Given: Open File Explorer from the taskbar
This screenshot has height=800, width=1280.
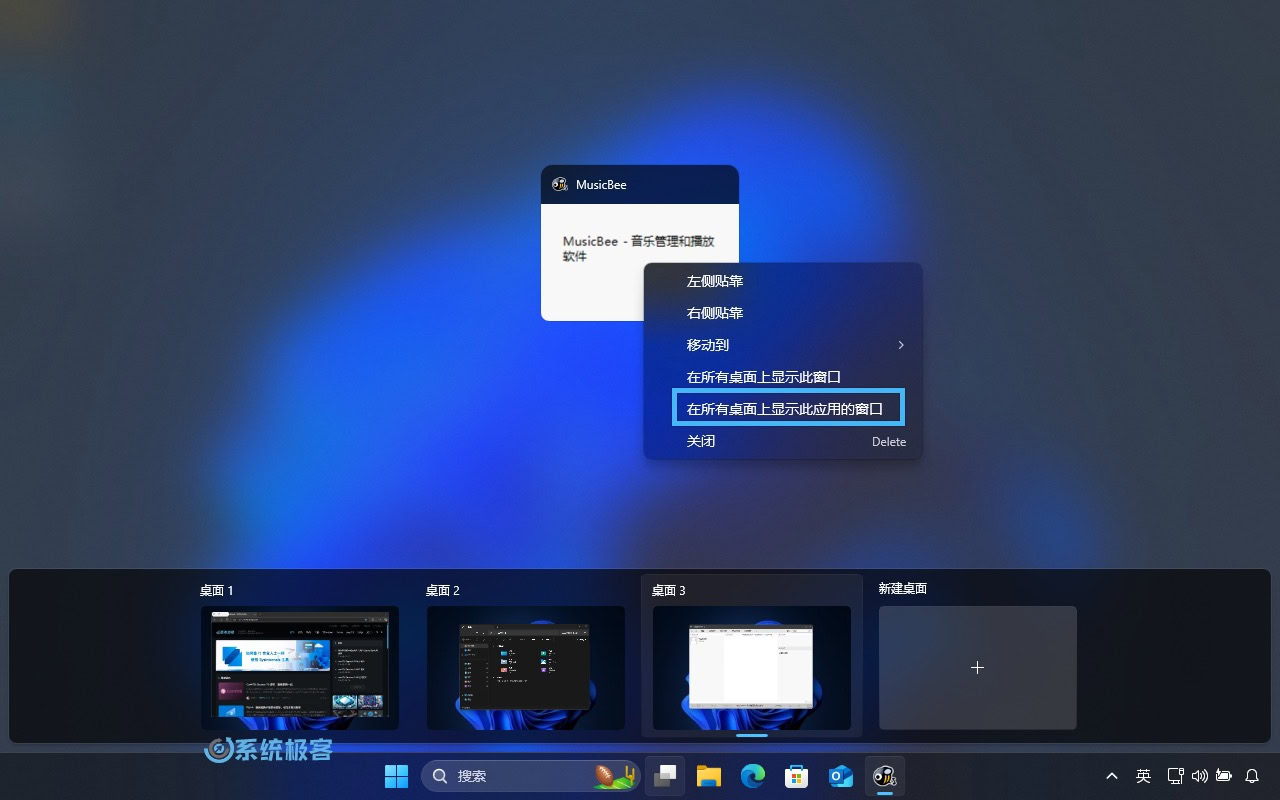Looking at the screenshot, I should click(709, 776).
